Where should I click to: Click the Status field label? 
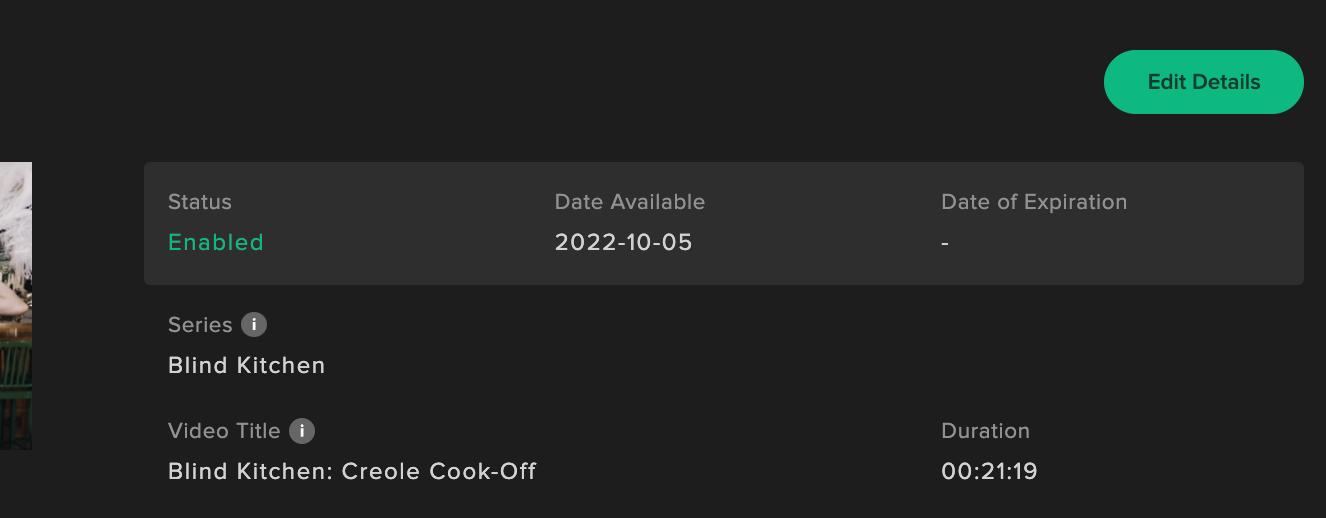(200, 202)
